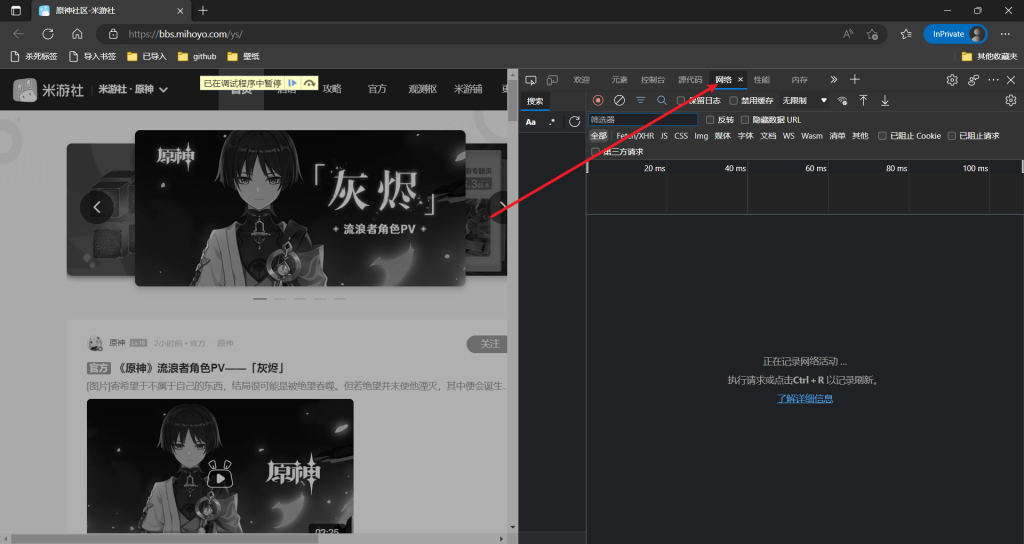Click the 了解详细信息 link
The width and height of the screenshot is (1024, 544).
click(x=804, y=398)
